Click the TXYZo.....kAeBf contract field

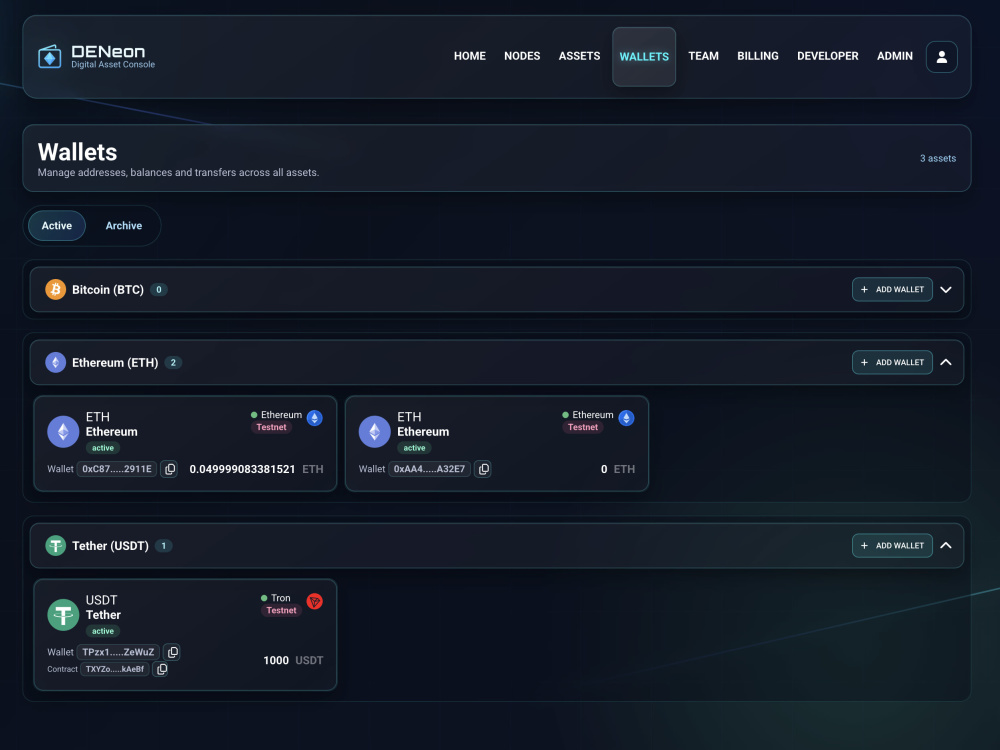115,669
